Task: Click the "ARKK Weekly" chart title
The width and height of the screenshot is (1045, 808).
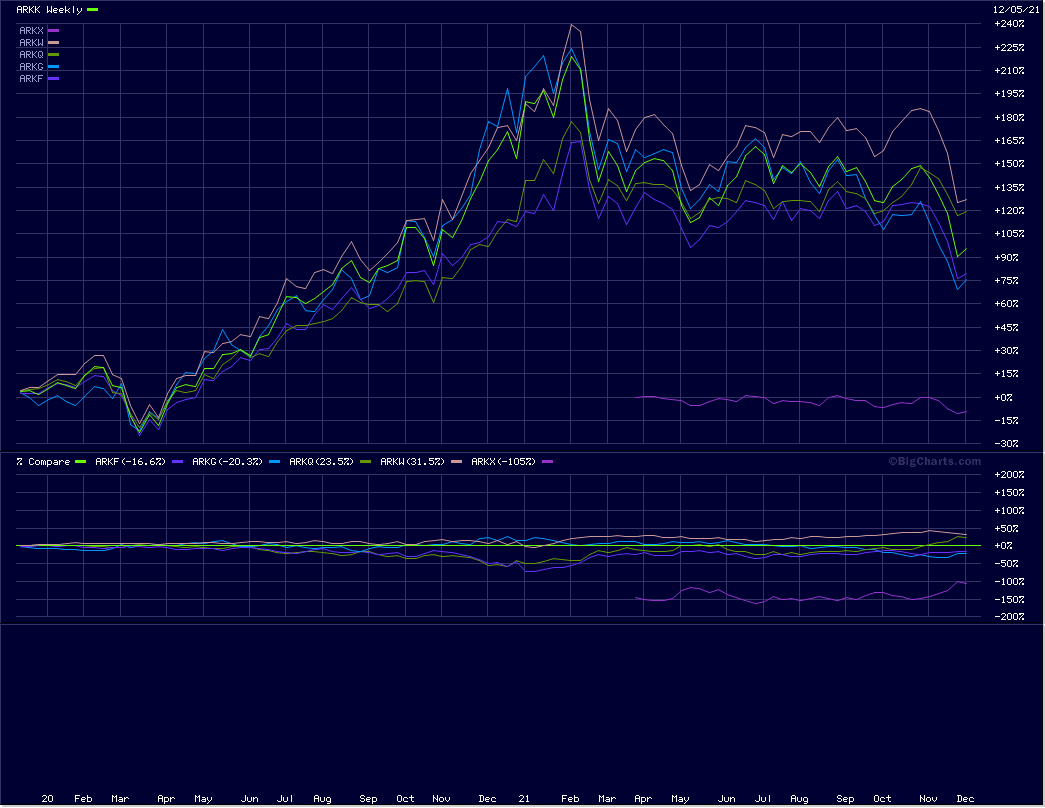Action: (49, 10)
